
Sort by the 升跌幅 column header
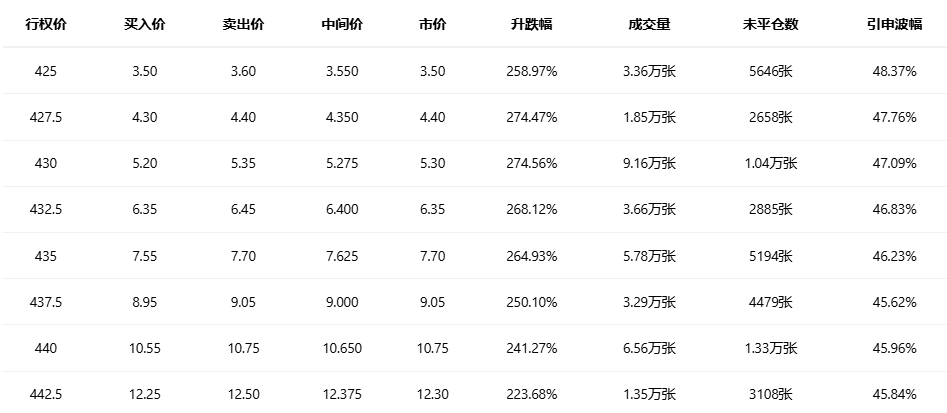tap(531, 24)
